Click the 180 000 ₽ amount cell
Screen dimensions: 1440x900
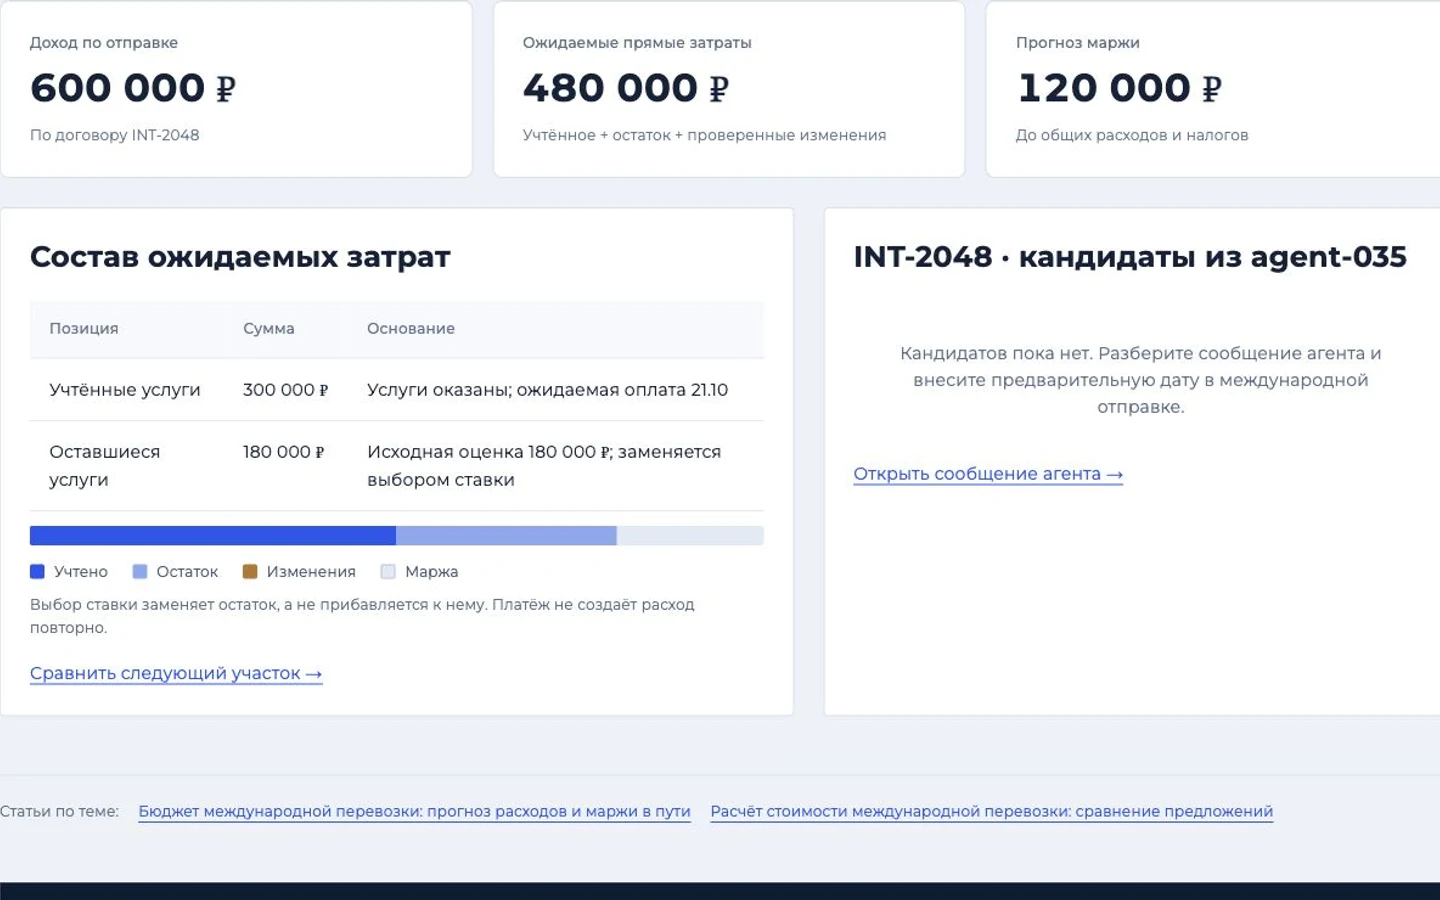284,452
